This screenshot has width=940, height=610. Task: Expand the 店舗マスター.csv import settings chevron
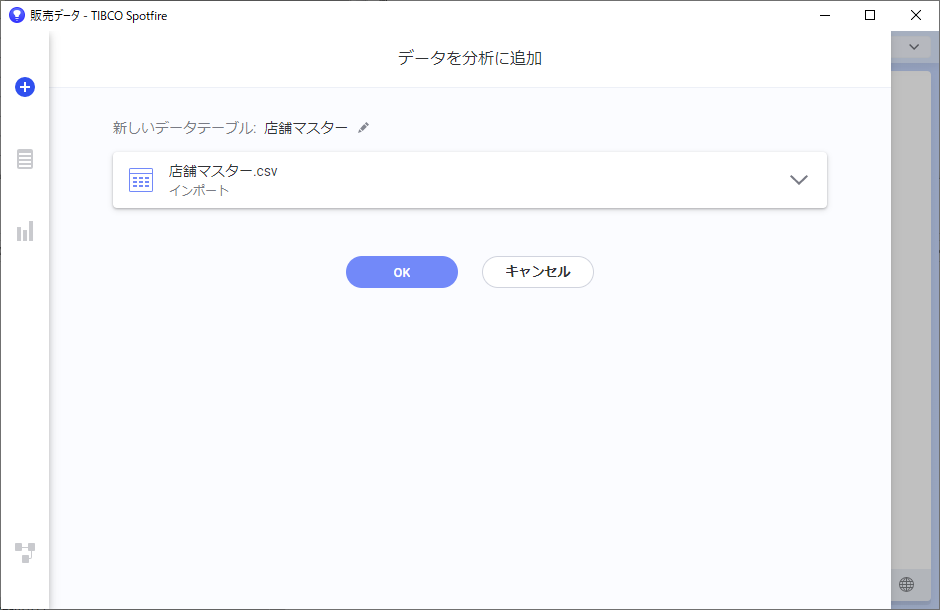tap(799, 180)
